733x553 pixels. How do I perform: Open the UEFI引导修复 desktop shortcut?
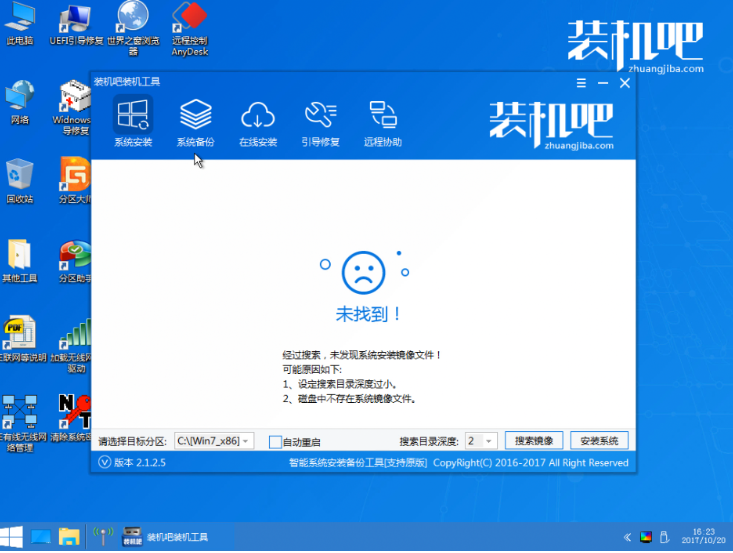(74, 25)
